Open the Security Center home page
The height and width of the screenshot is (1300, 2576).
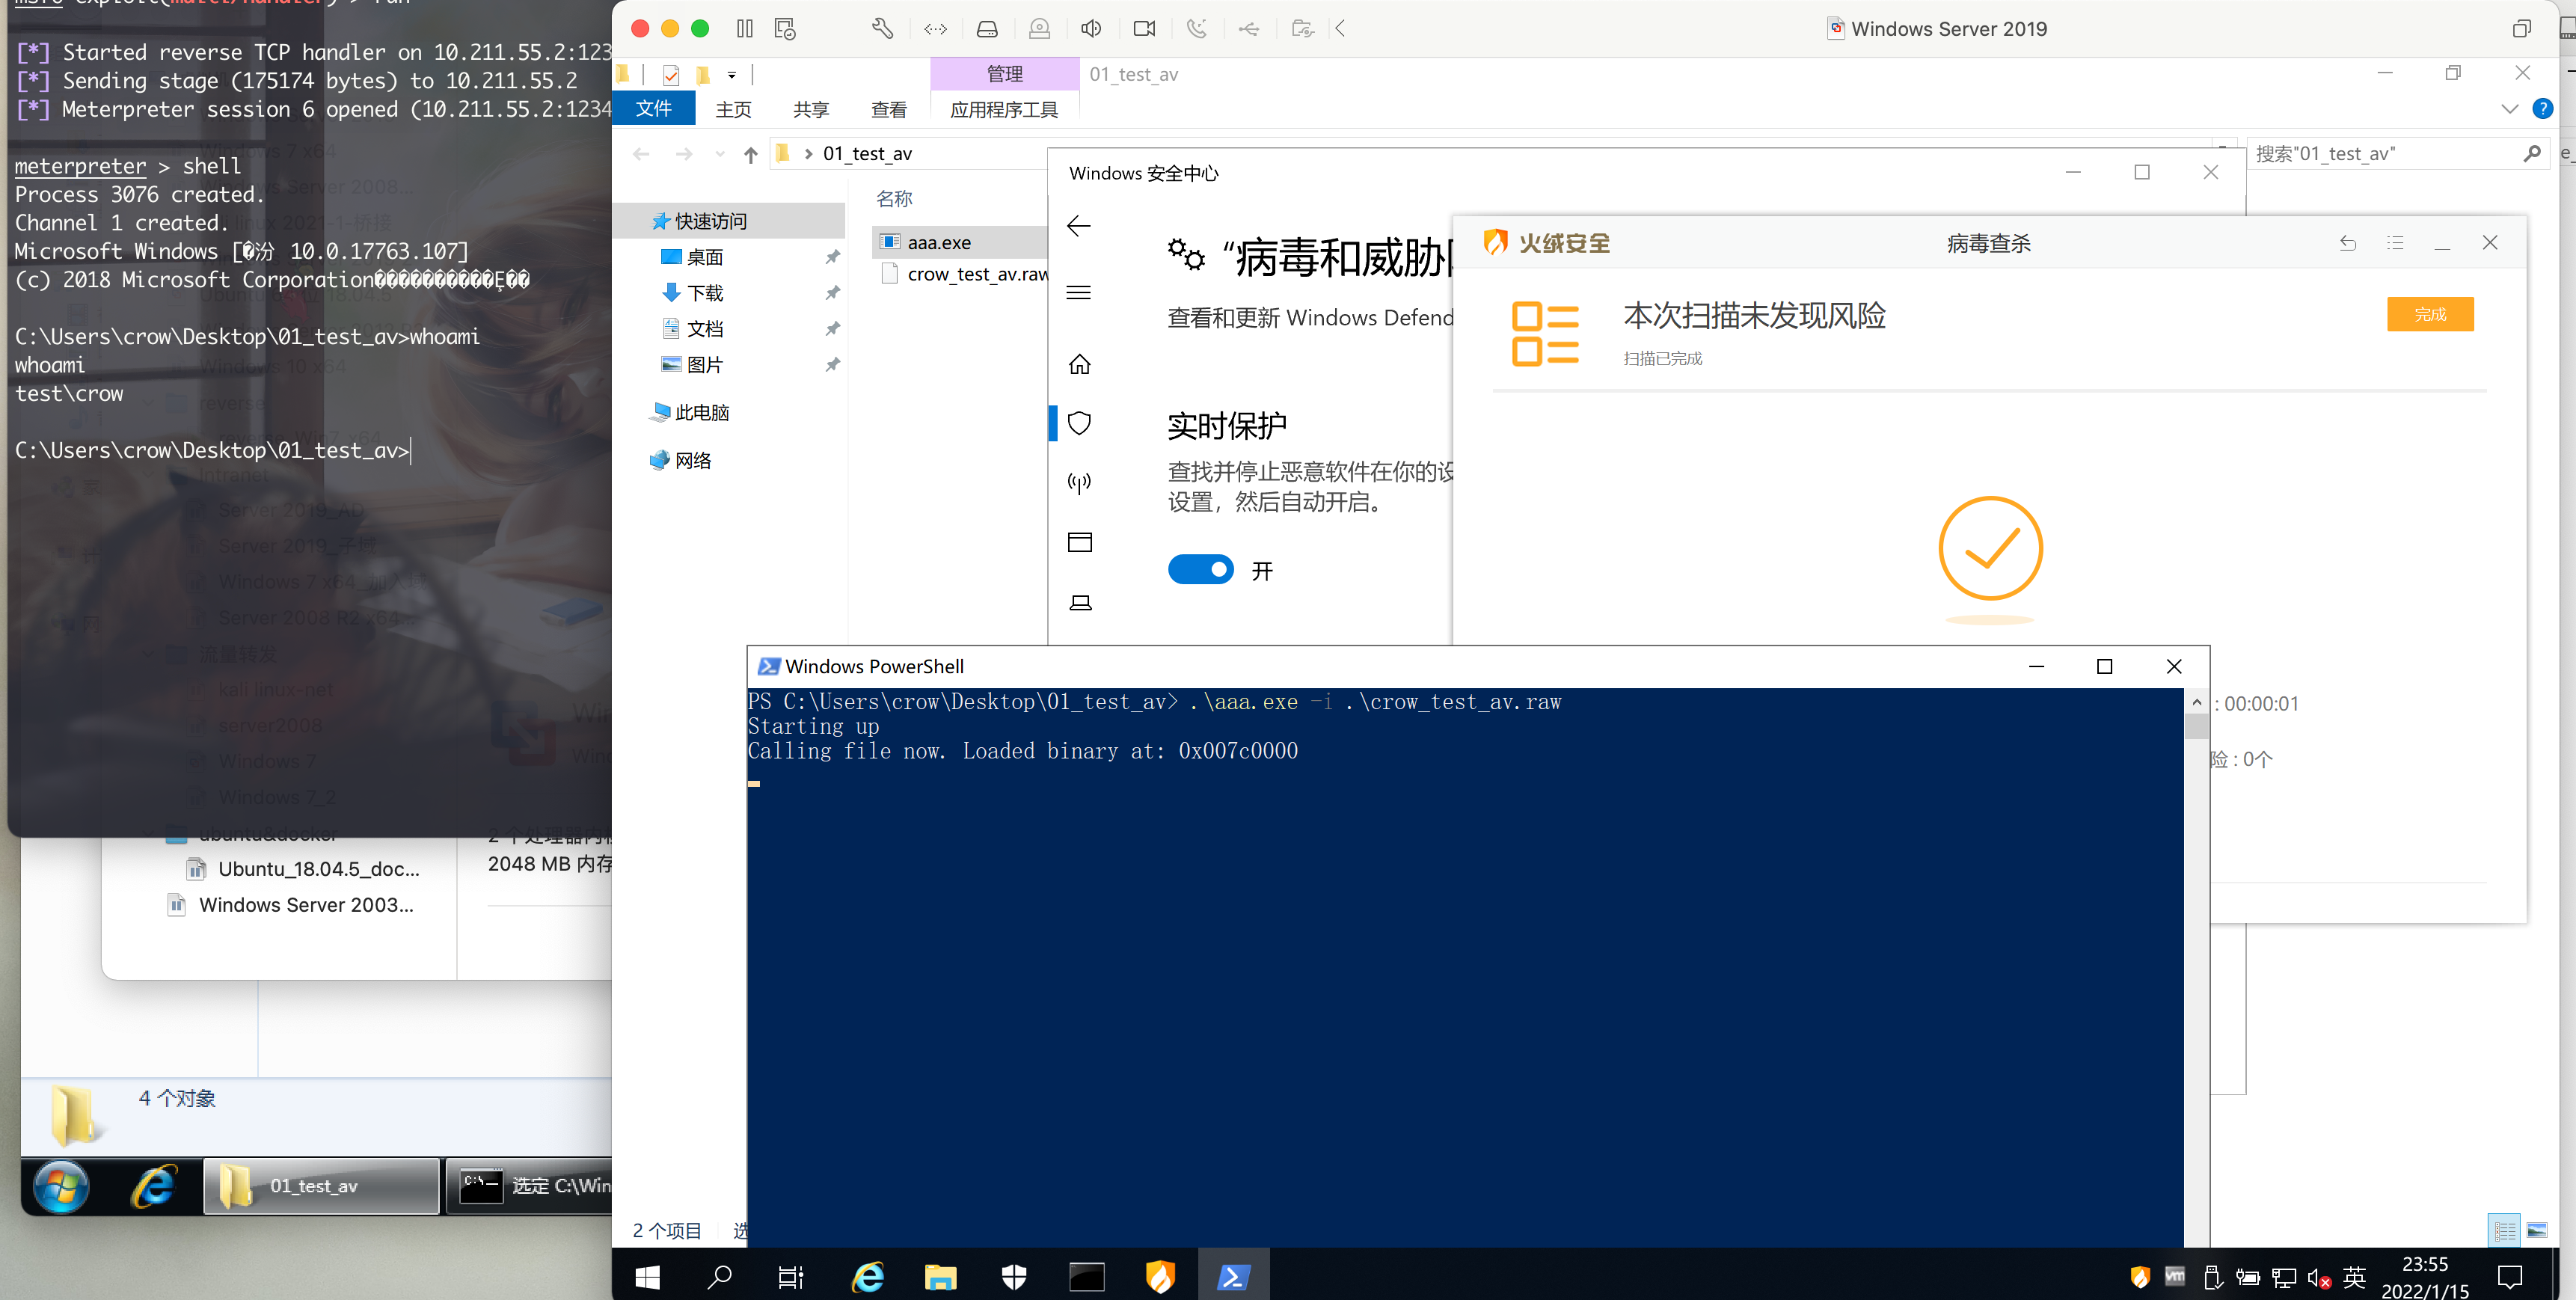pyautogui.click(x=1079, y=364)
